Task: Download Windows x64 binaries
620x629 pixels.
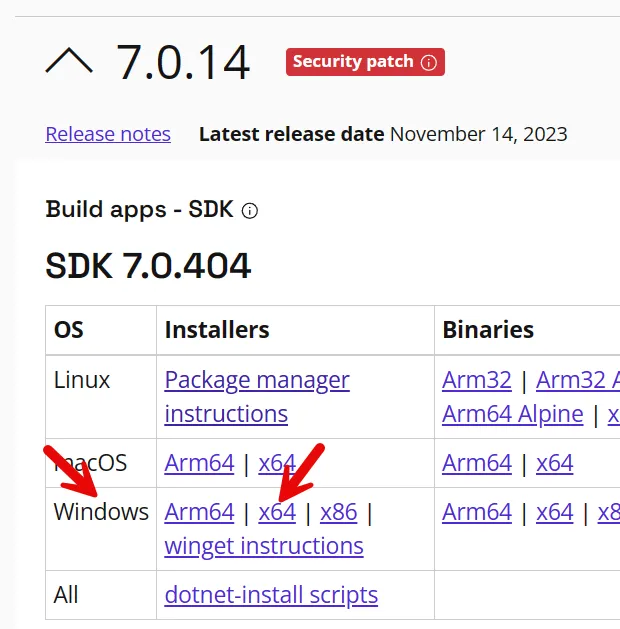Action: click(x=555, y=512)
